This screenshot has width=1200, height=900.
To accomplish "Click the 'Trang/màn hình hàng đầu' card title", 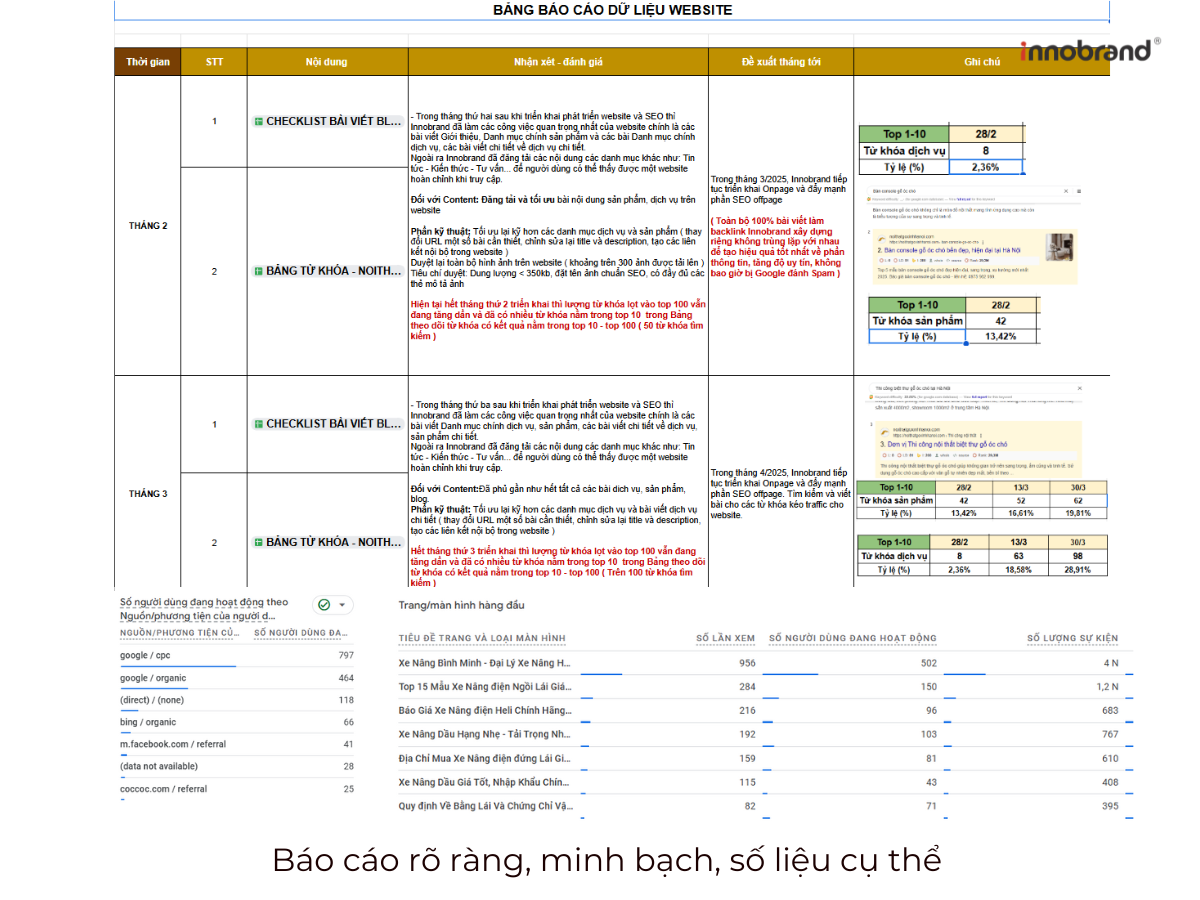I will tap(461, 605).
